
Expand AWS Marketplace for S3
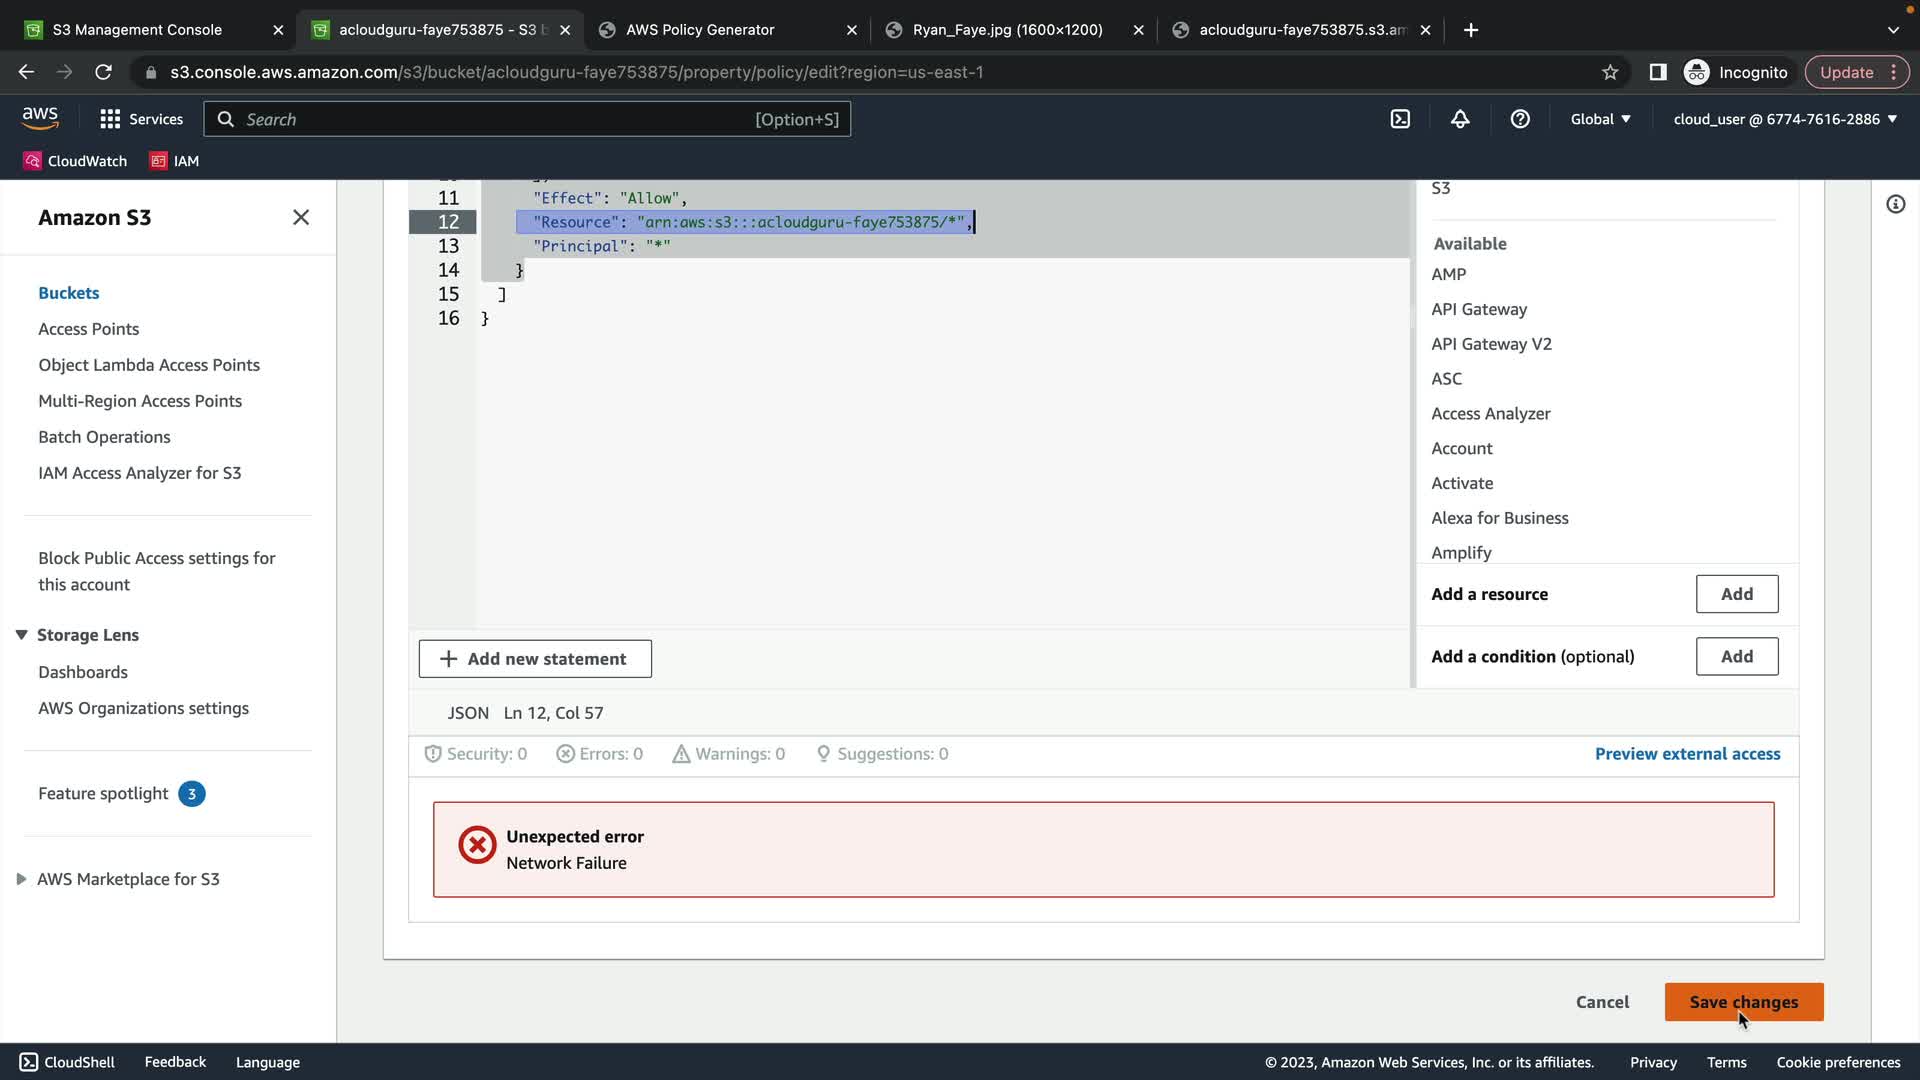[21, 879]
